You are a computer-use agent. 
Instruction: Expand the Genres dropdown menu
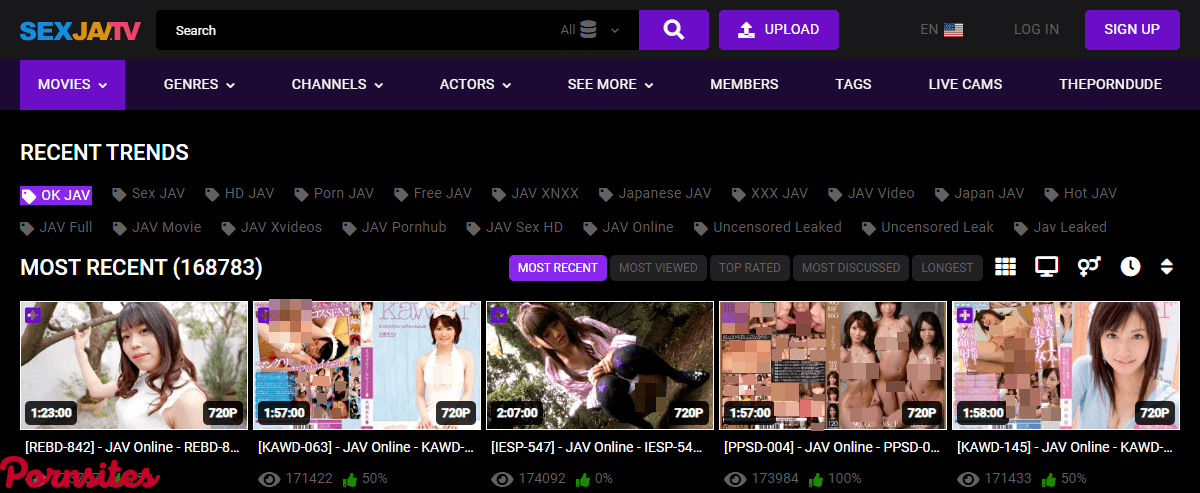click(199, 85)
